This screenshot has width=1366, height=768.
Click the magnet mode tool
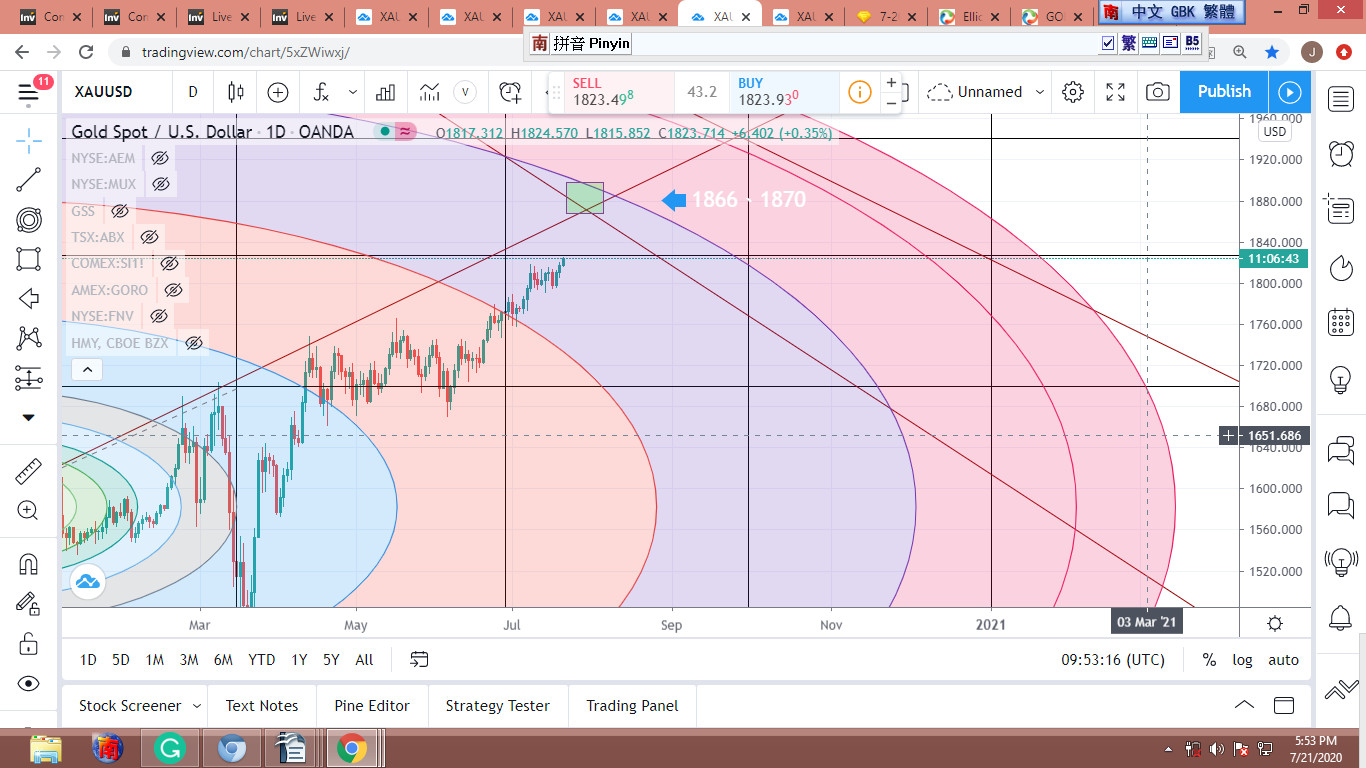click(29, 564)
